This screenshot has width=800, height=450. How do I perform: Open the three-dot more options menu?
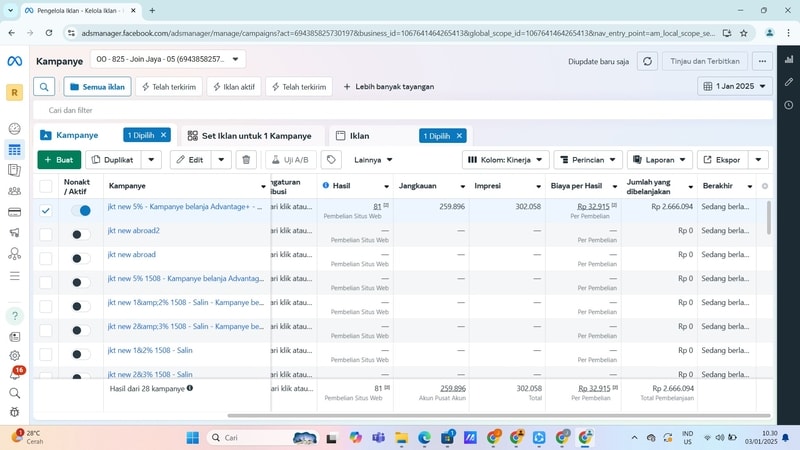click(762, 61)
